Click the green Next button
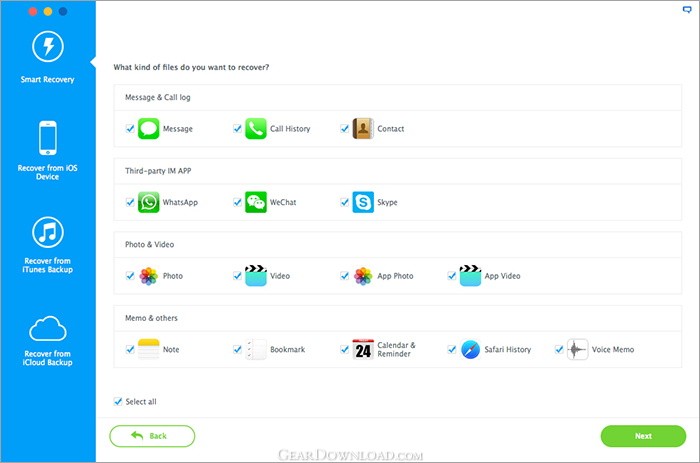The image size is (700, 463). click(643, 436)
